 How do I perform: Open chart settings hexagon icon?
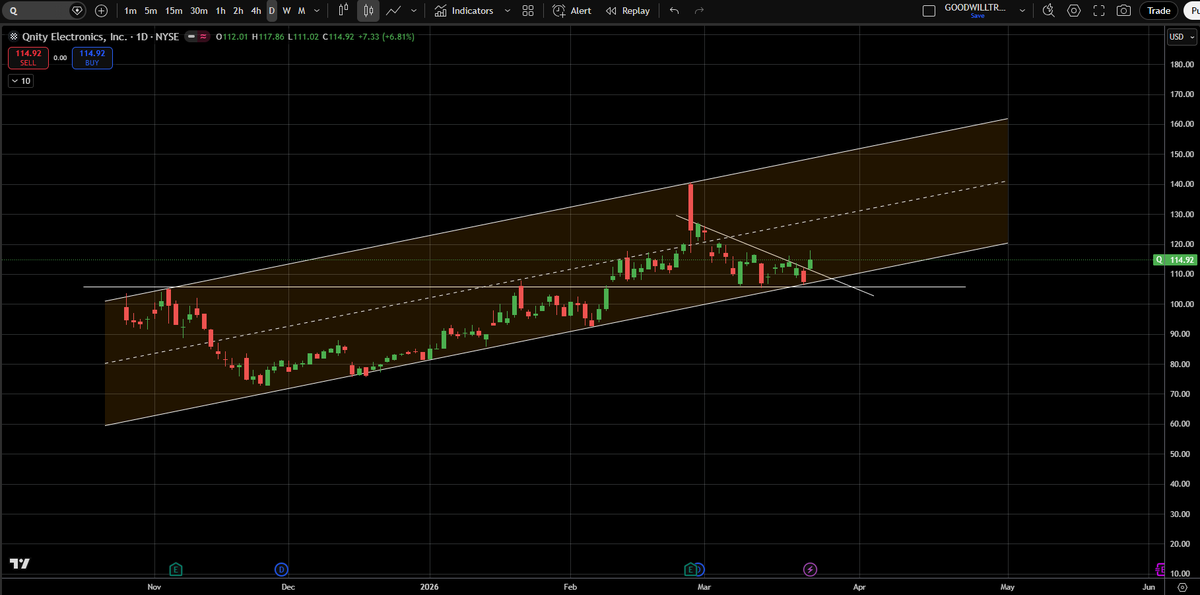coord(1074,11)
